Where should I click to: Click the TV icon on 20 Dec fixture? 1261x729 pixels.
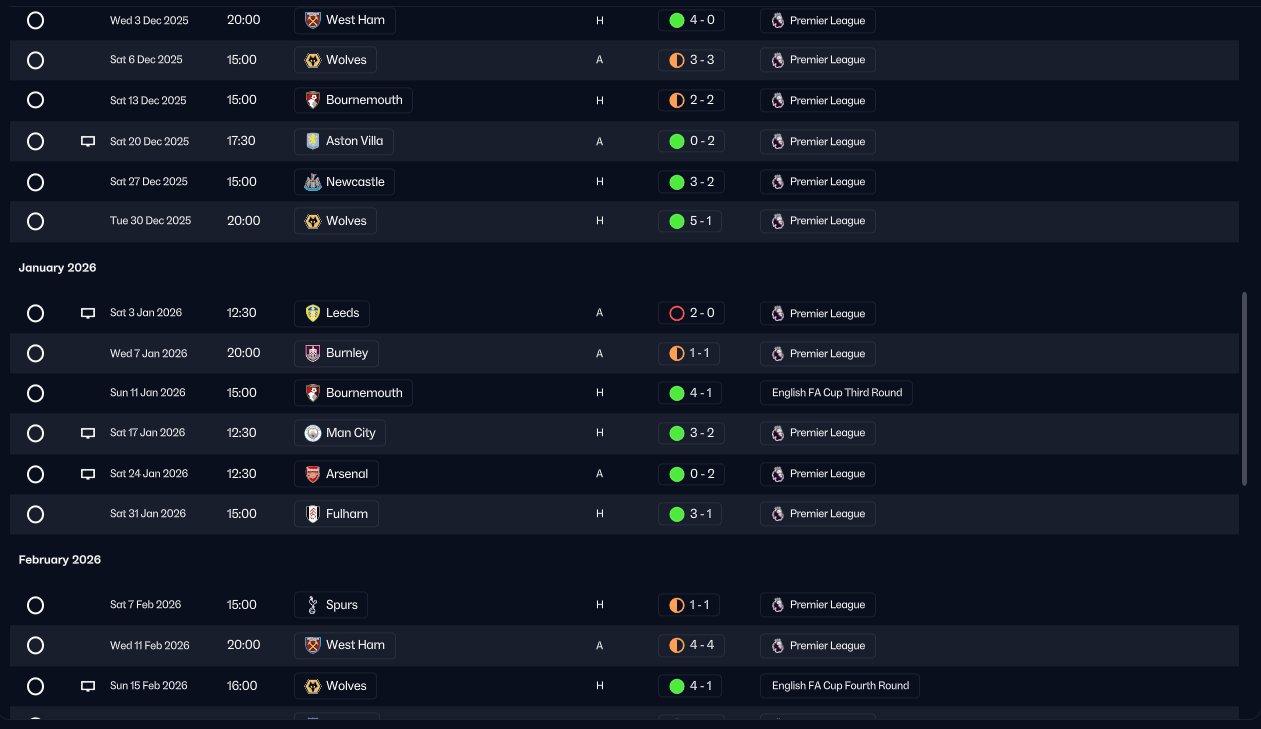coord(88,141)
